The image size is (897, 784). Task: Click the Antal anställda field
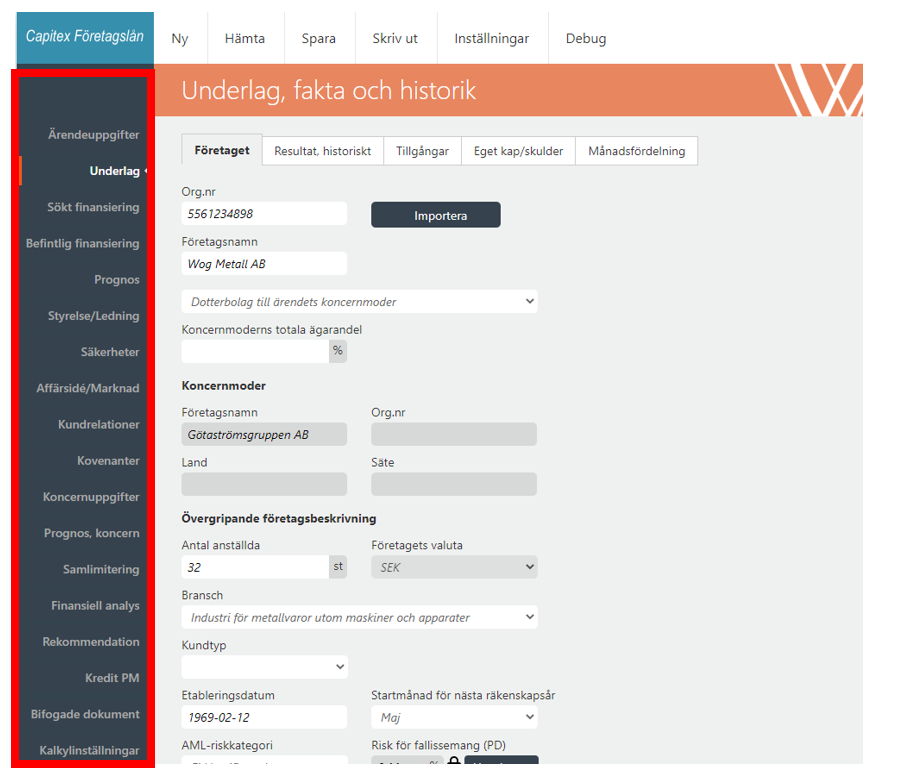(255, 567)
